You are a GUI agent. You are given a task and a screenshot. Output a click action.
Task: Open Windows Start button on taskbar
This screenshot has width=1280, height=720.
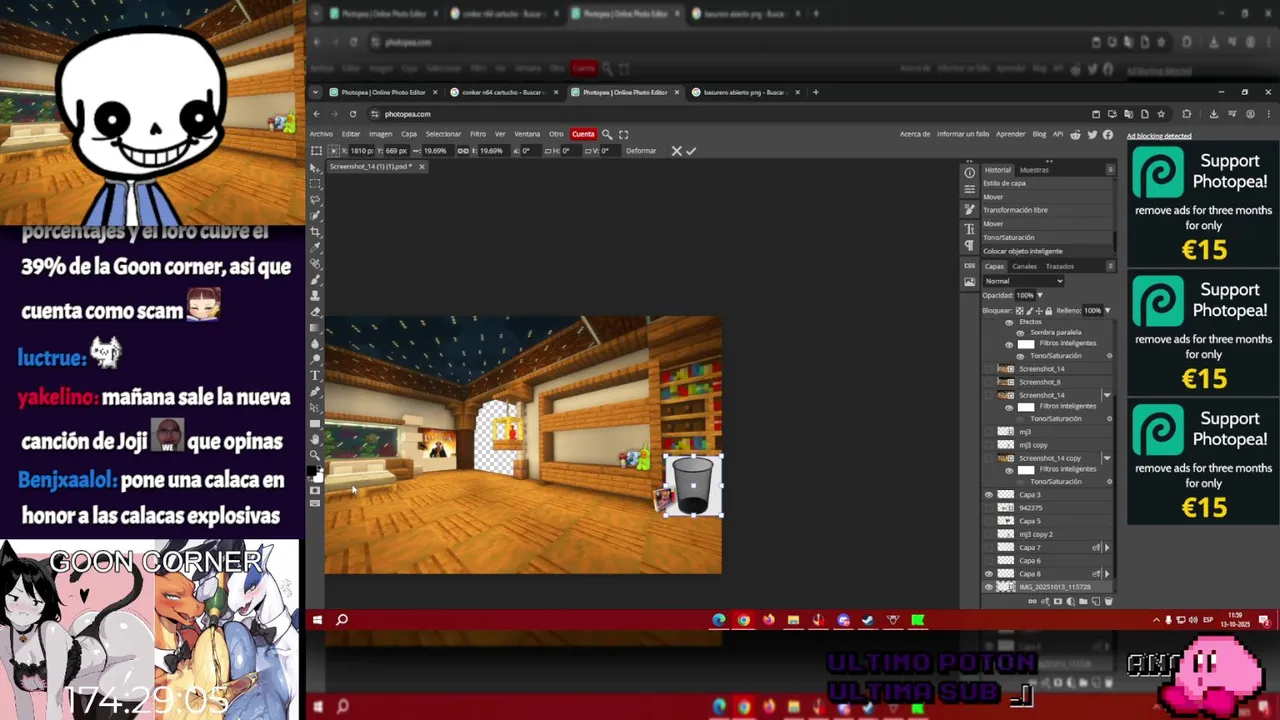click(317, 620)
